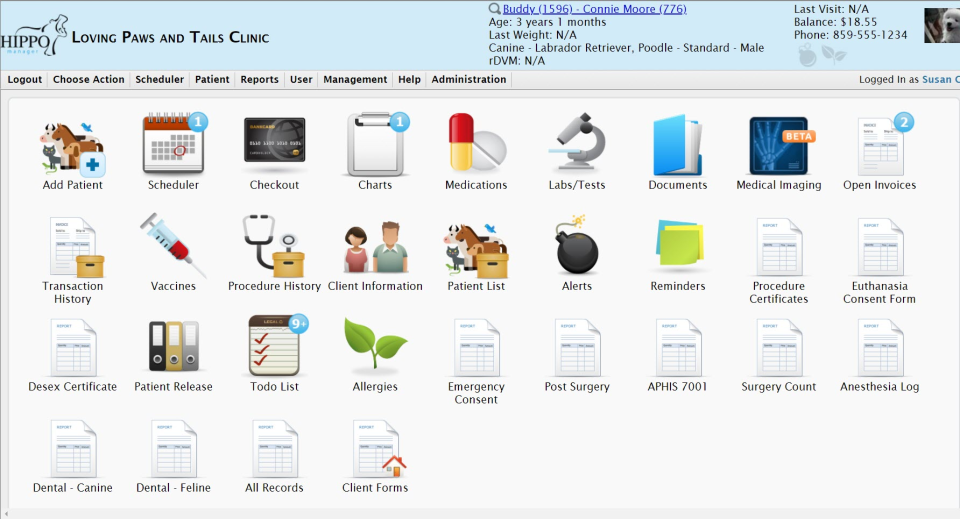960x519 pixels.
Task: Click the Hippo Manager logo
Action: pos(34,35)
